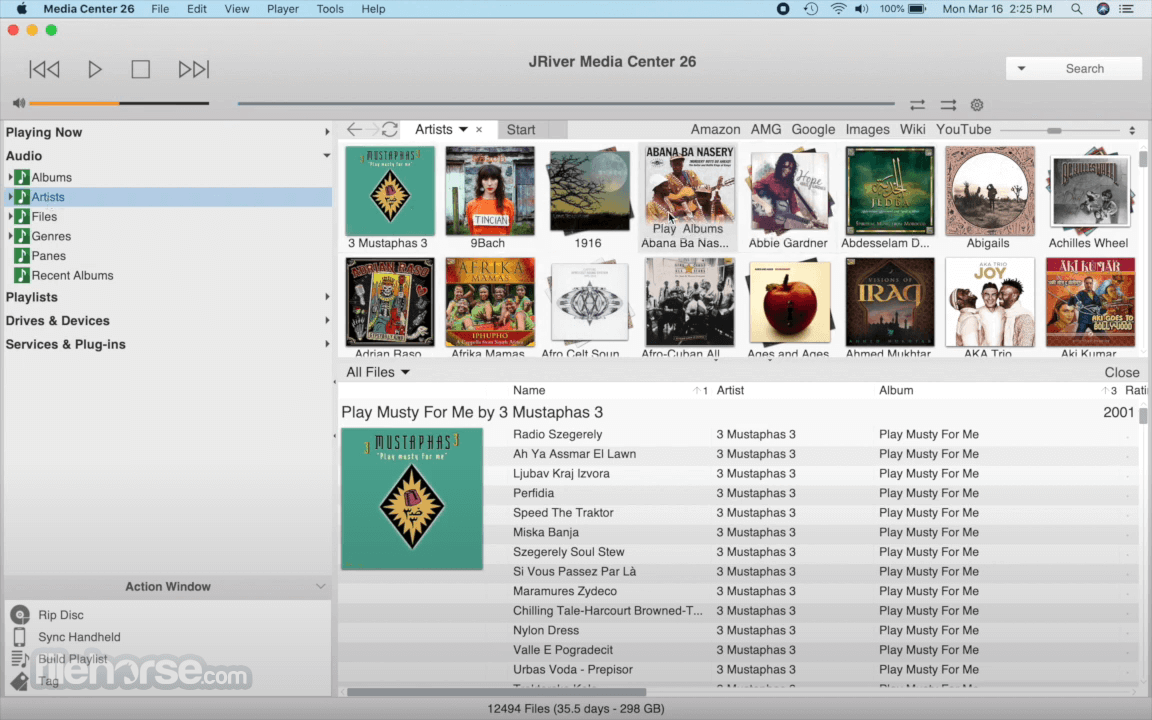Select the Panes view
Viewport: 1152px width, 720px height.
coord(48,256)
